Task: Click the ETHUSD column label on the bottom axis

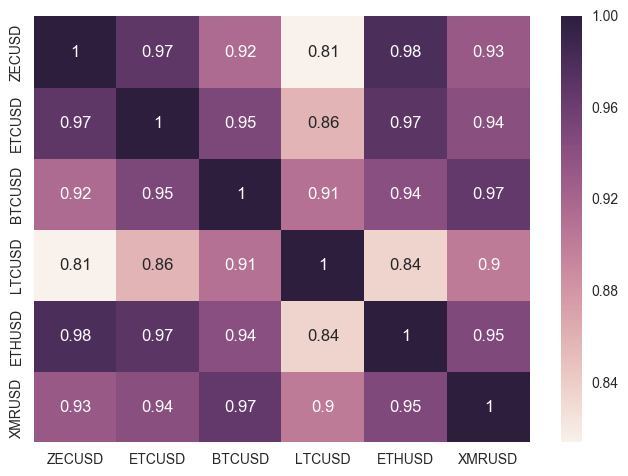Action: pyautogui.click(x=405, y=459)
